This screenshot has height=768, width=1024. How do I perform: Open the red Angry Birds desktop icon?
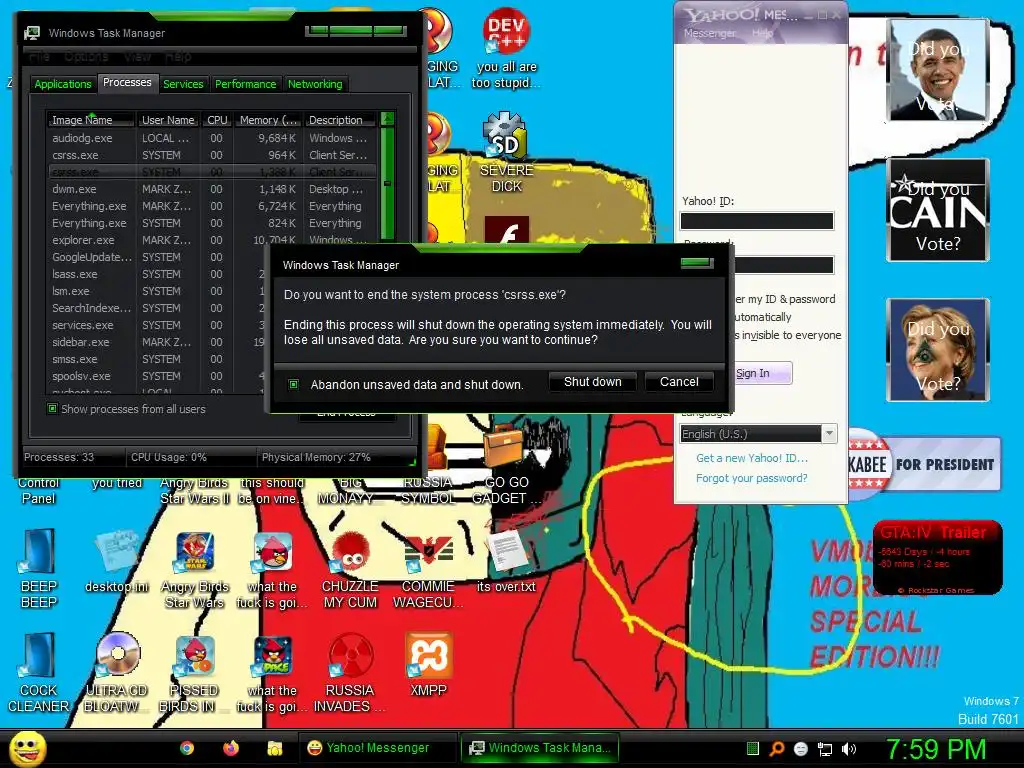[272, 553]
